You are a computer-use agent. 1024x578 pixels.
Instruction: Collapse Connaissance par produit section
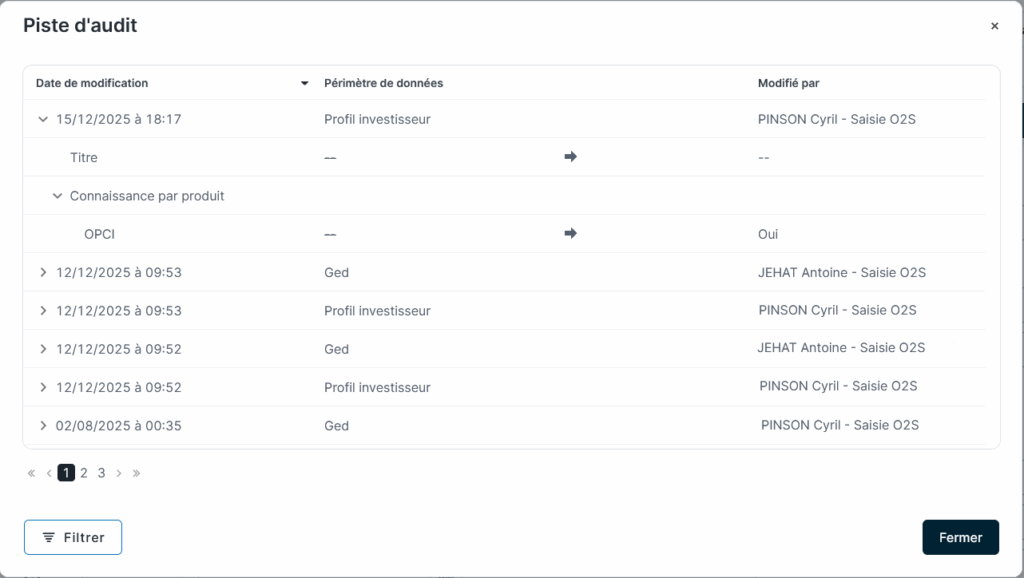57,196
